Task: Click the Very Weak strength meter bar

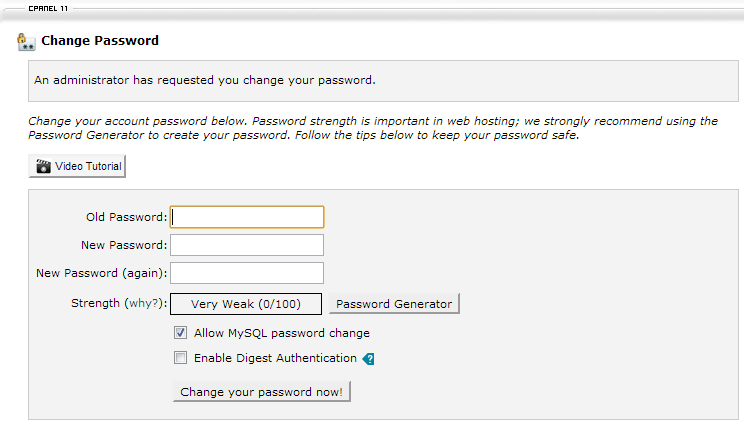Action: point(247,304)
